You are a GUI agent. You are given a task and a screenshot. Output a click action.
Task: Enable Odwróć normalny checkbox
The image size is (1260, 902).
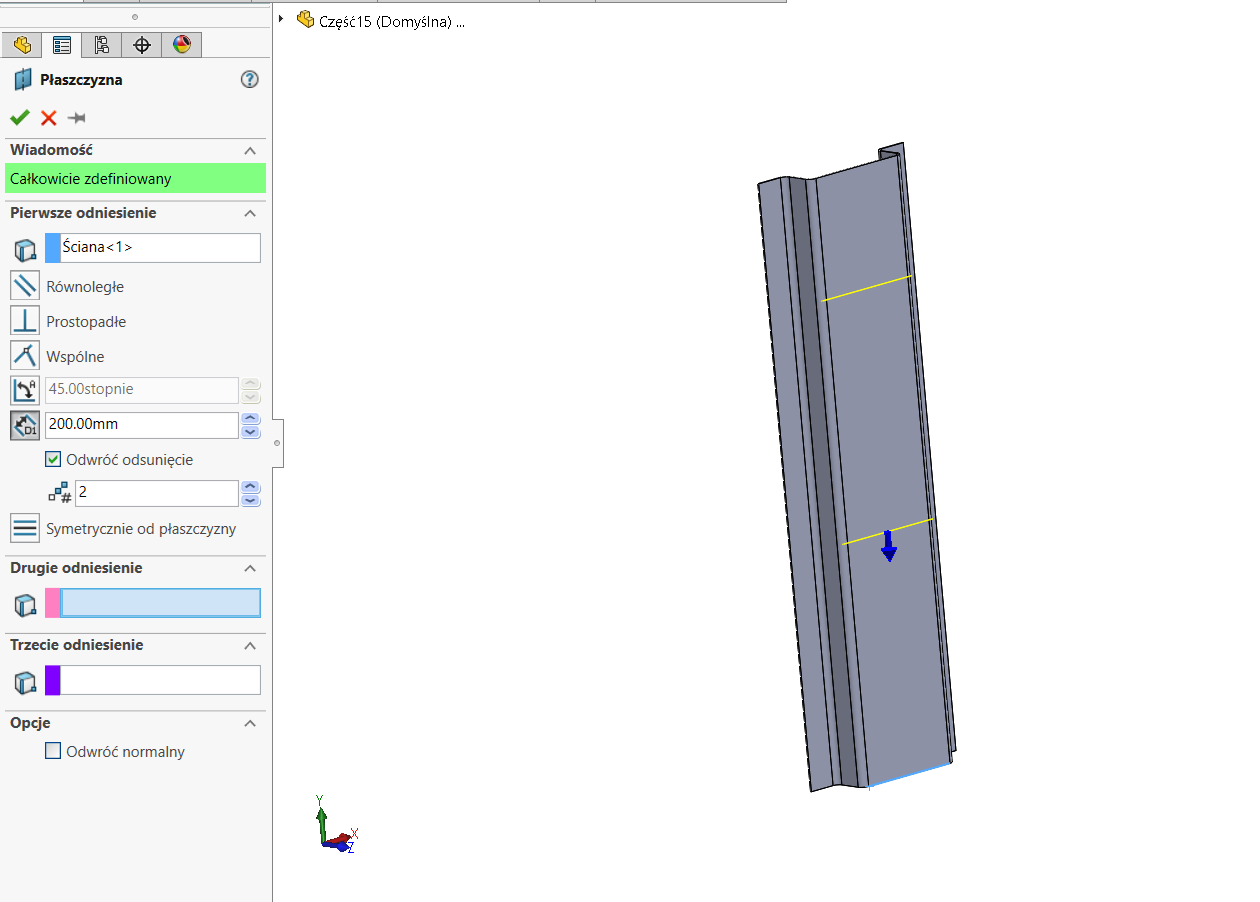click(53, 751)
